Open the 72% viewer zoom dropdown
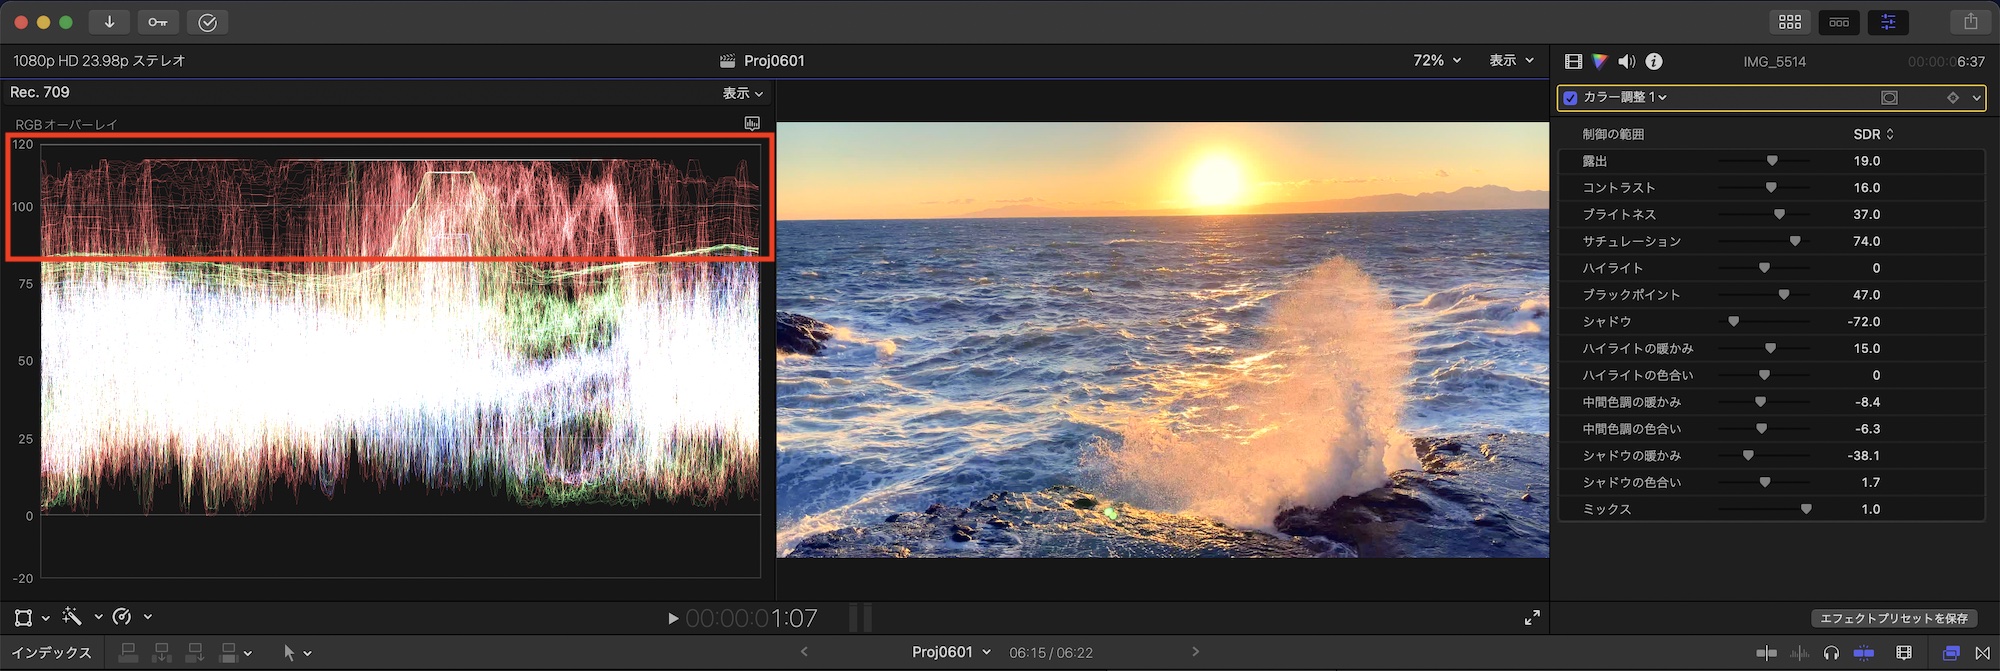 coord(1436,61)
